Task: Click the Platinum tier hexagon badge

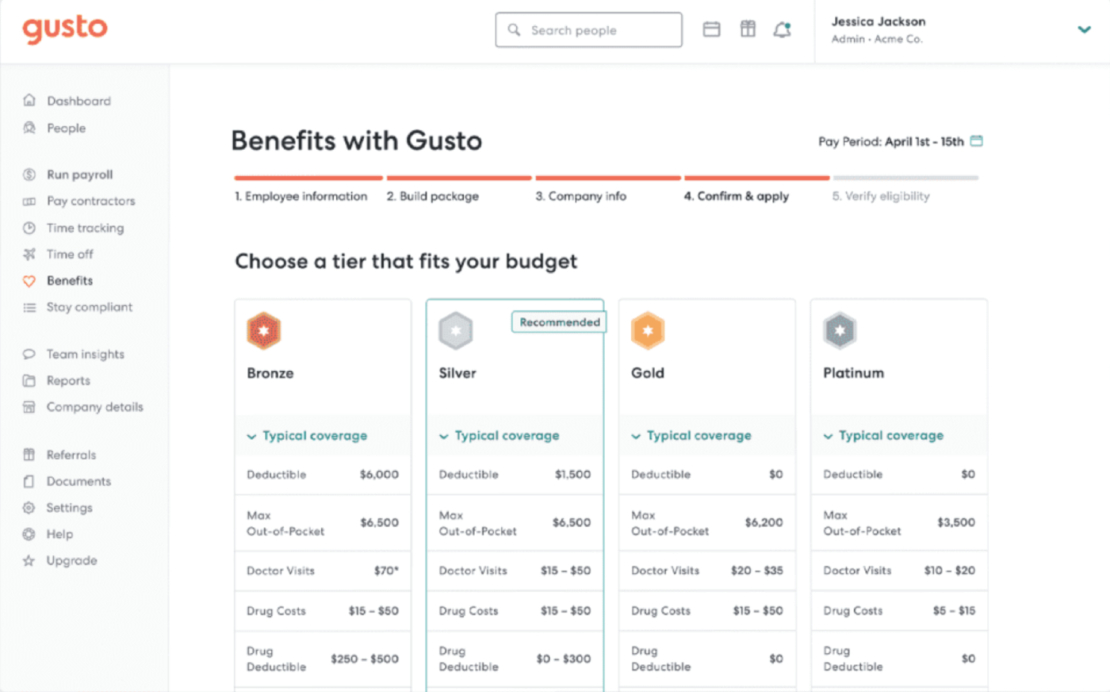Action: pyautogui.click(x=840, y=330)
